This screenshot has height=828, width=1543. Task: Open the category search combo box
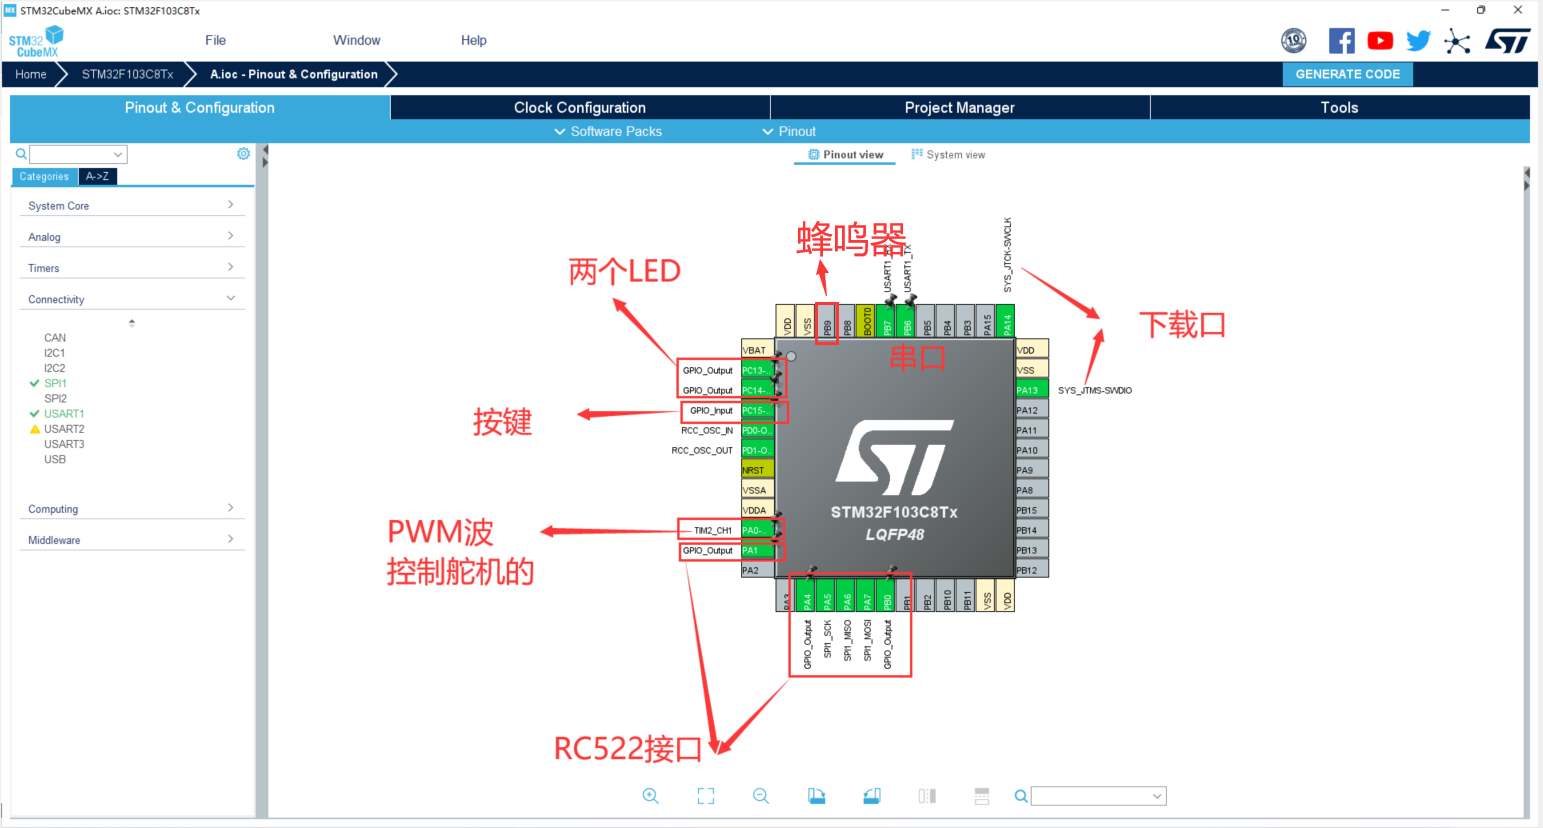(x=78, y=154)
